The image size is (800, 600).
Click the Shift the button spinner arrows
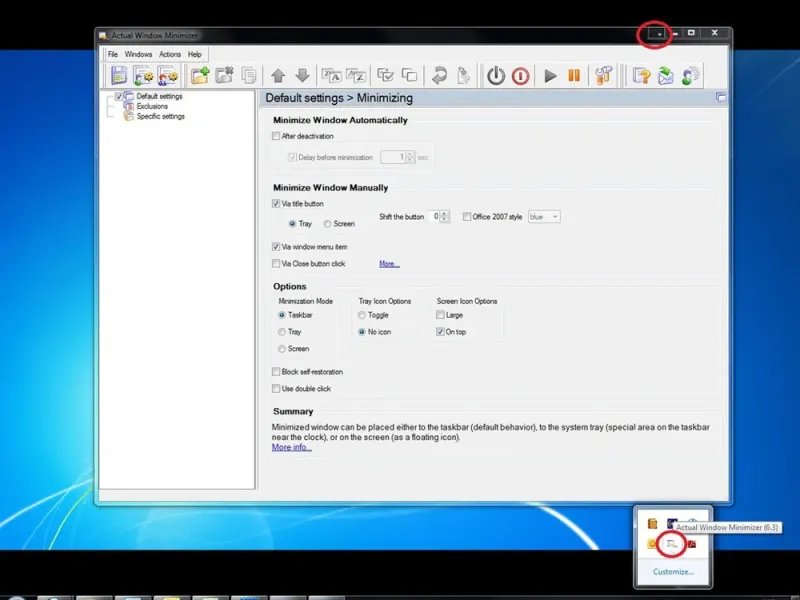[x=444, y=217]
